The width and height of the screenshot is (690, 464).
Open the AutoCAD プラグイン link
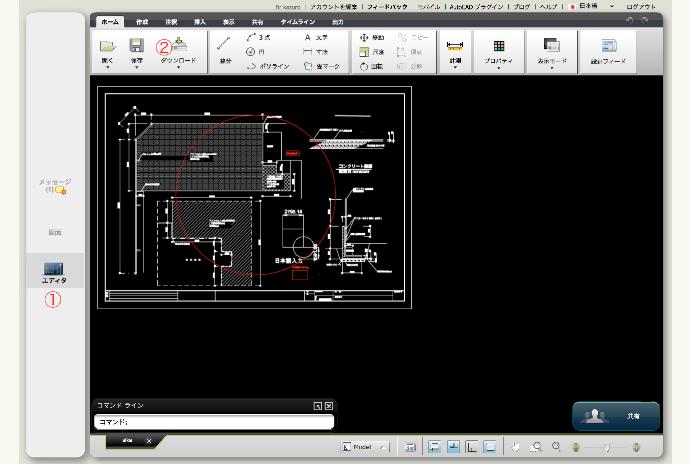(476, 7)
